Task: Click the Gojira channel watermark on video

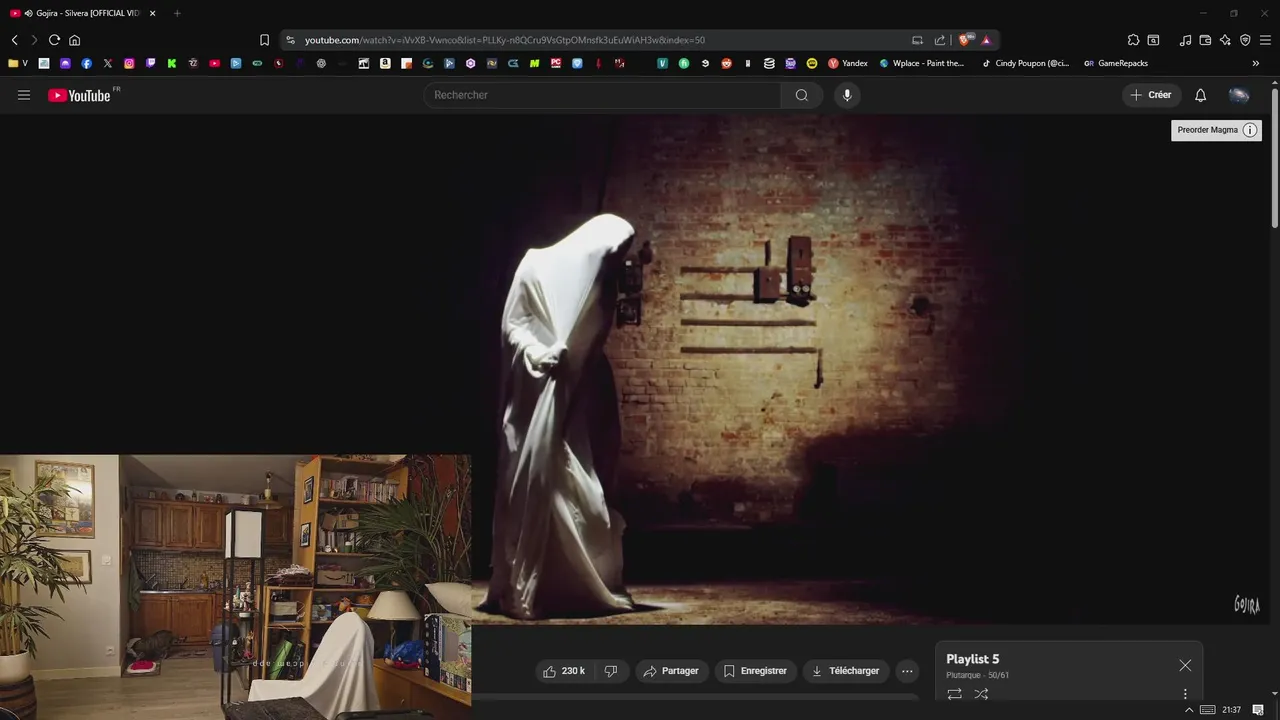Action: 1247,604
